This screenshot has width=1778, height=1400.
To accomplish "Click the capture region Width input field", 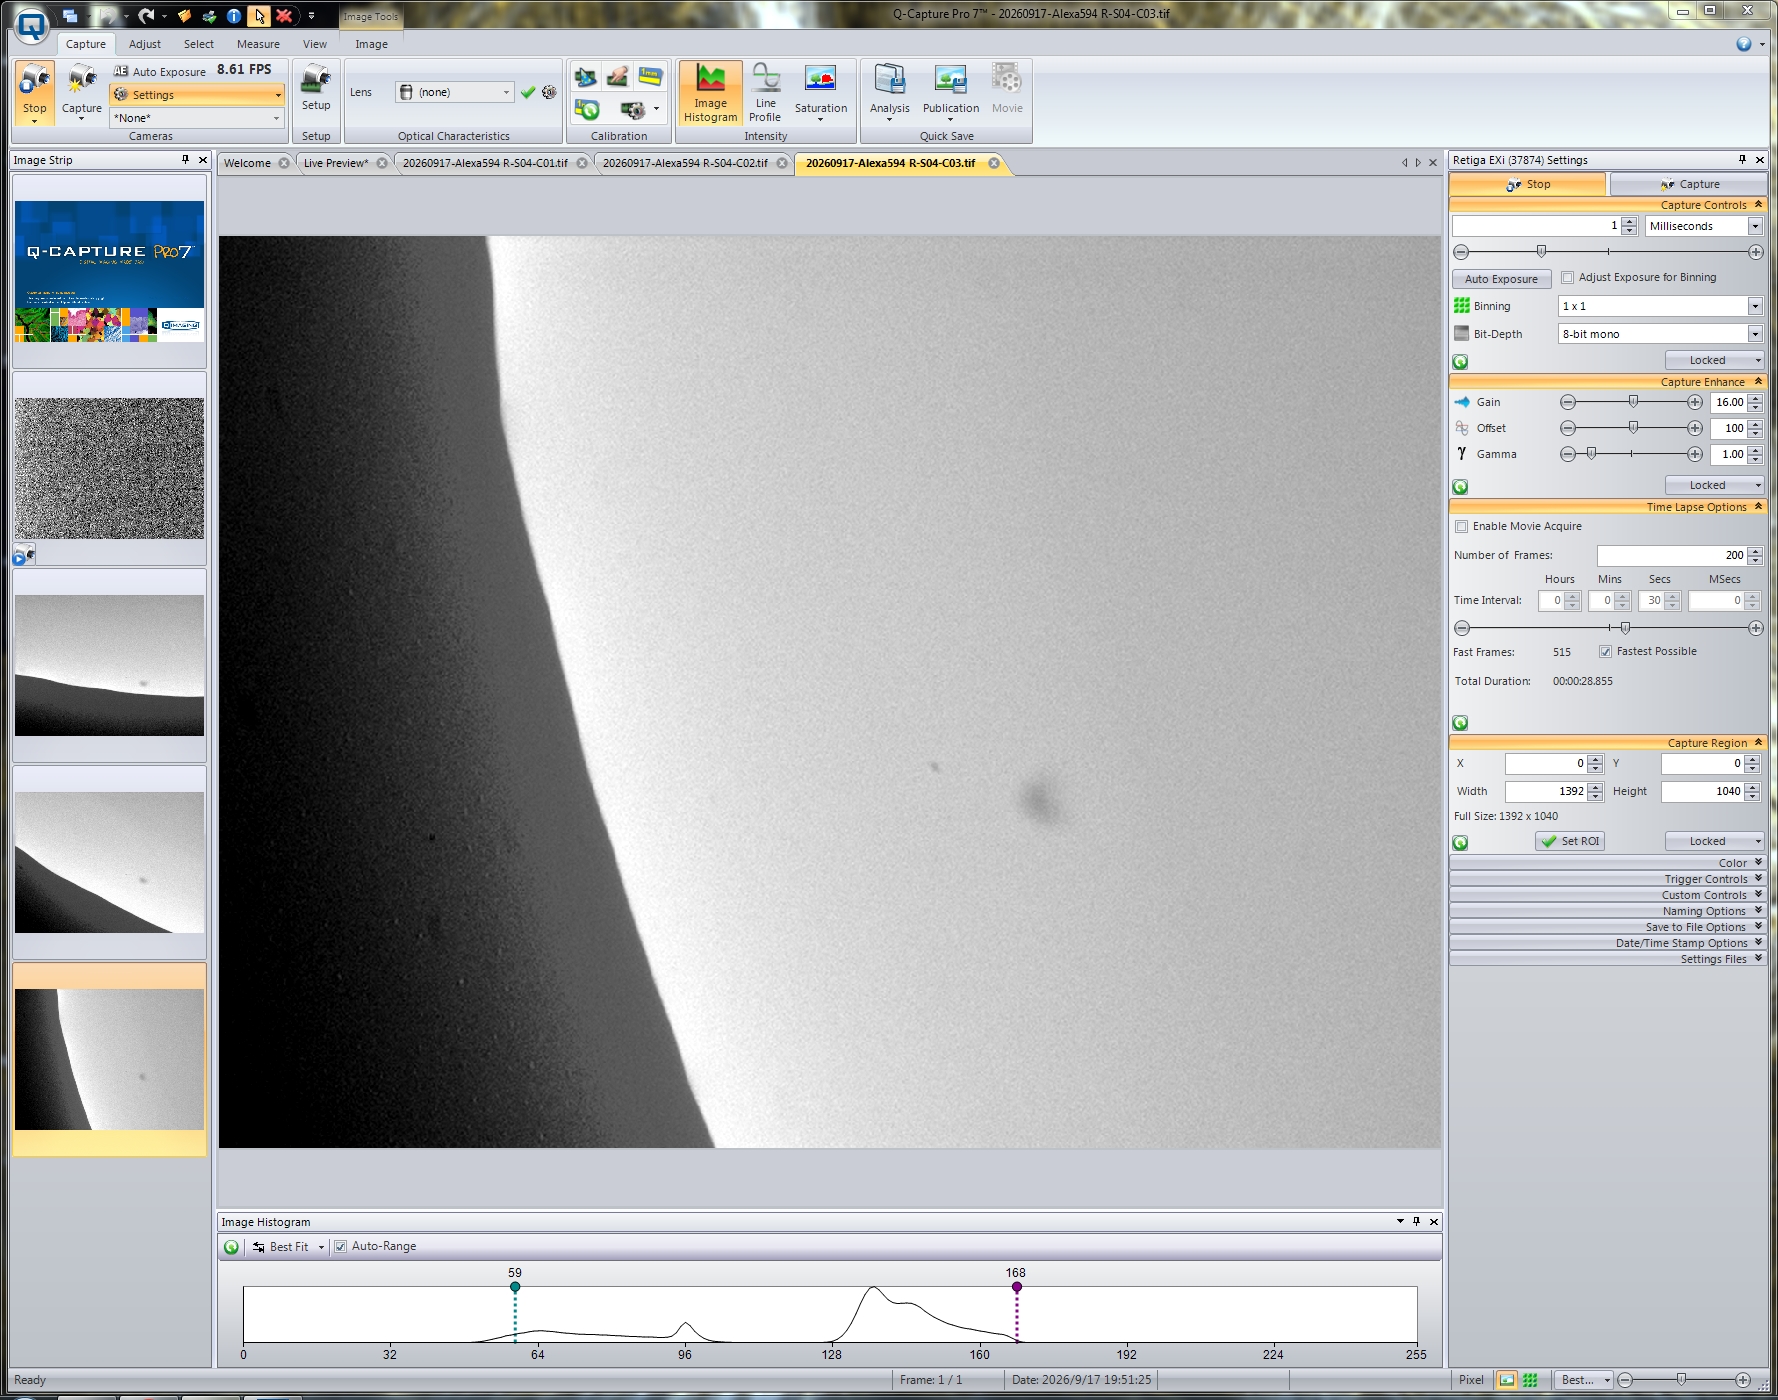I will 1545,791.
